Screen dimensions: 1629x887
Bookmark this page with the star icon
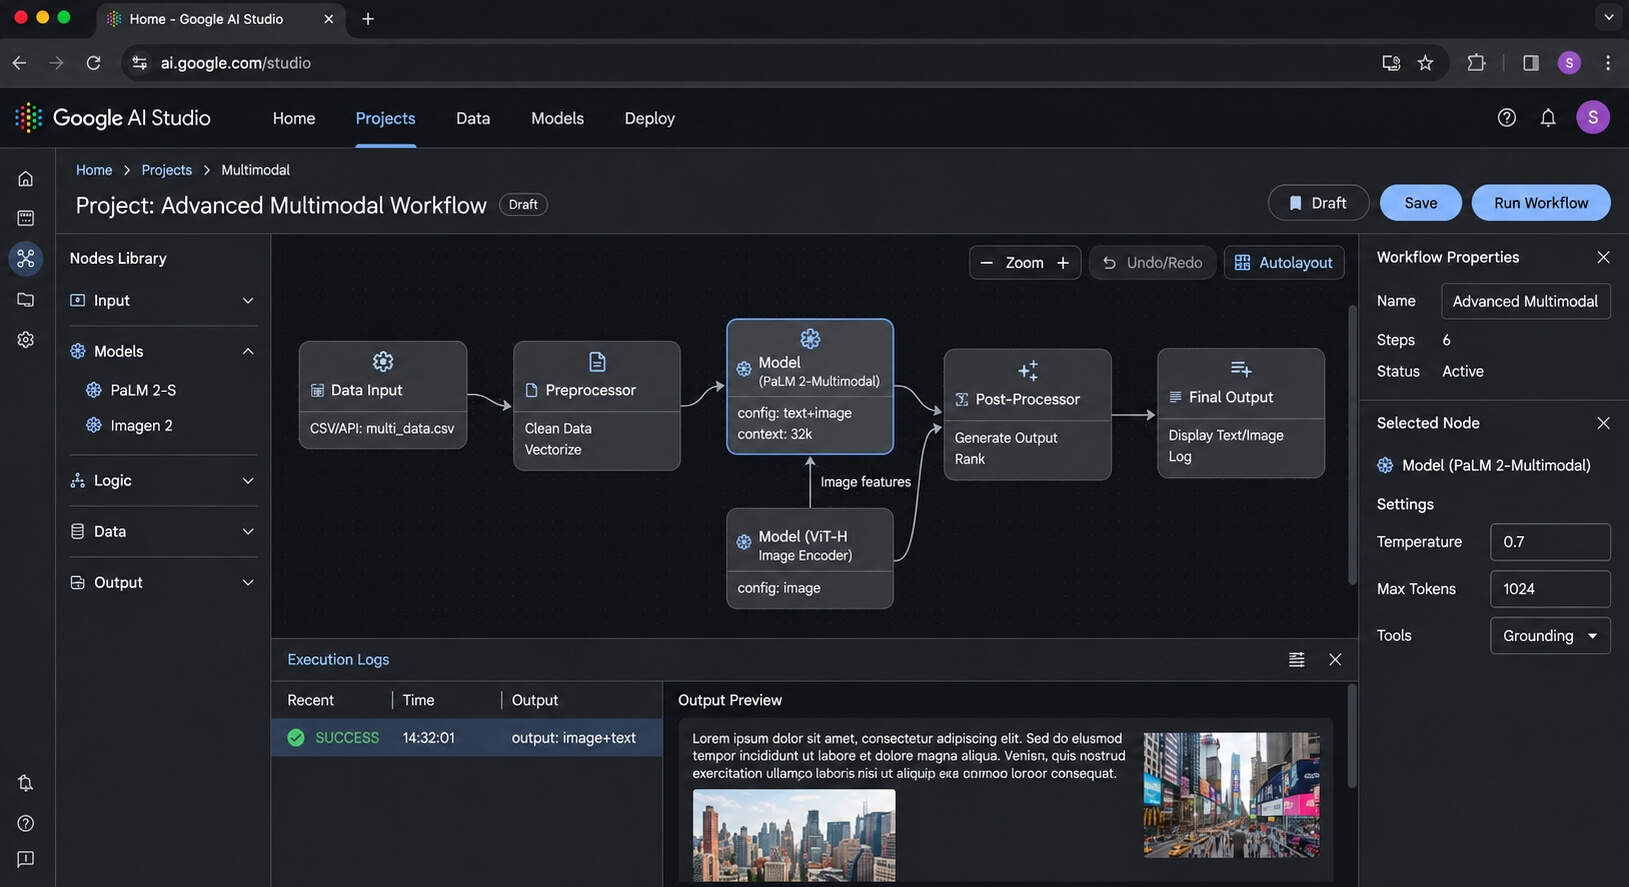click(x=1426, y=63)
